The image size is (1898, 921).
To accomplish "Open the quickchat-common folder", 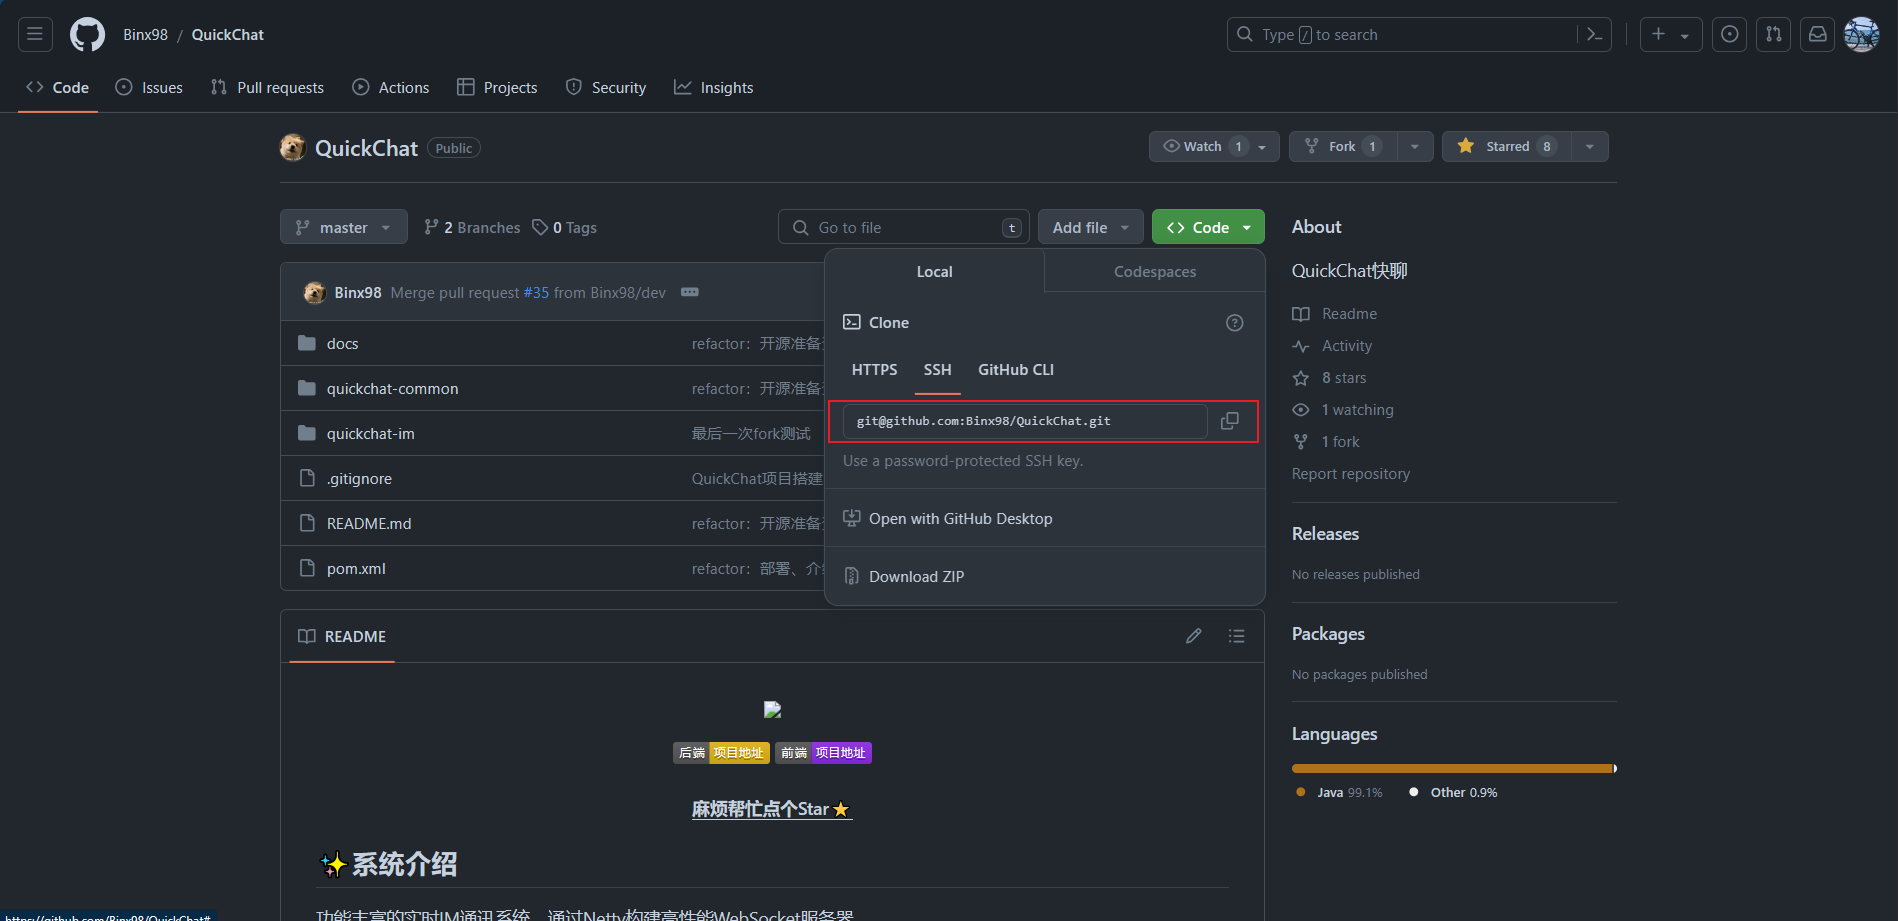I will click(392, 388).
